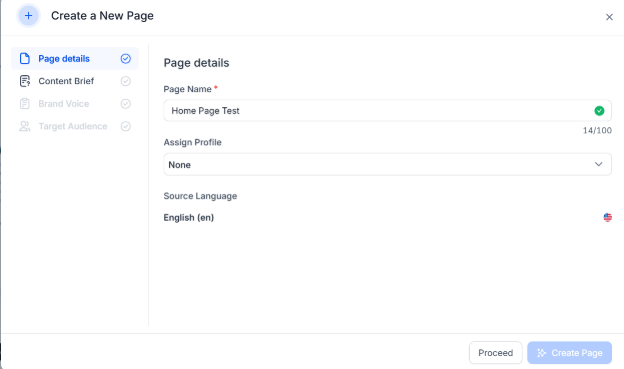Click the Create Page button
The image size is (624, 369).
click(569, 353)
